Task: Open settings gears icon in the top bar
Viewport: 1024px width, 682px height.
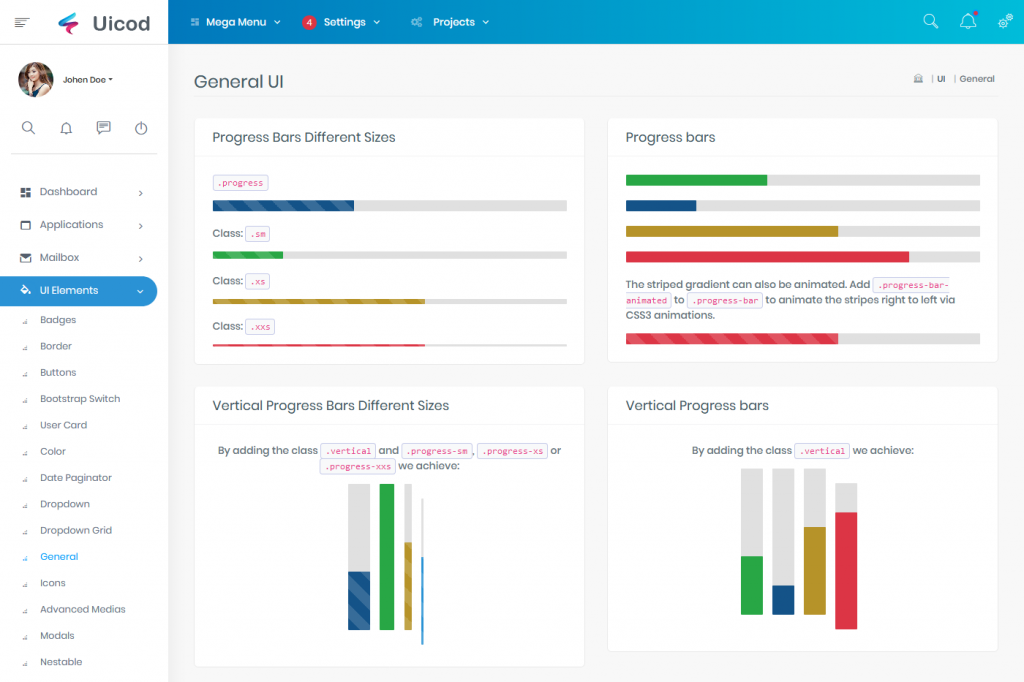Action: (x=1005, y=20)
